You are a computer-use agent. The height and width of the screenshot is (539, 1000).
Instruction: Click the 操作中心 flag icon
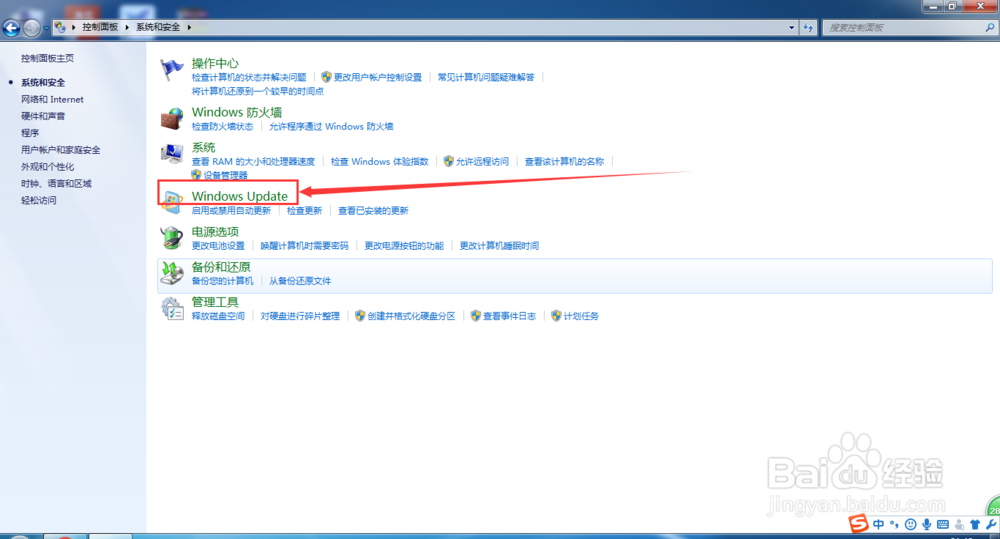coord(172,69)
